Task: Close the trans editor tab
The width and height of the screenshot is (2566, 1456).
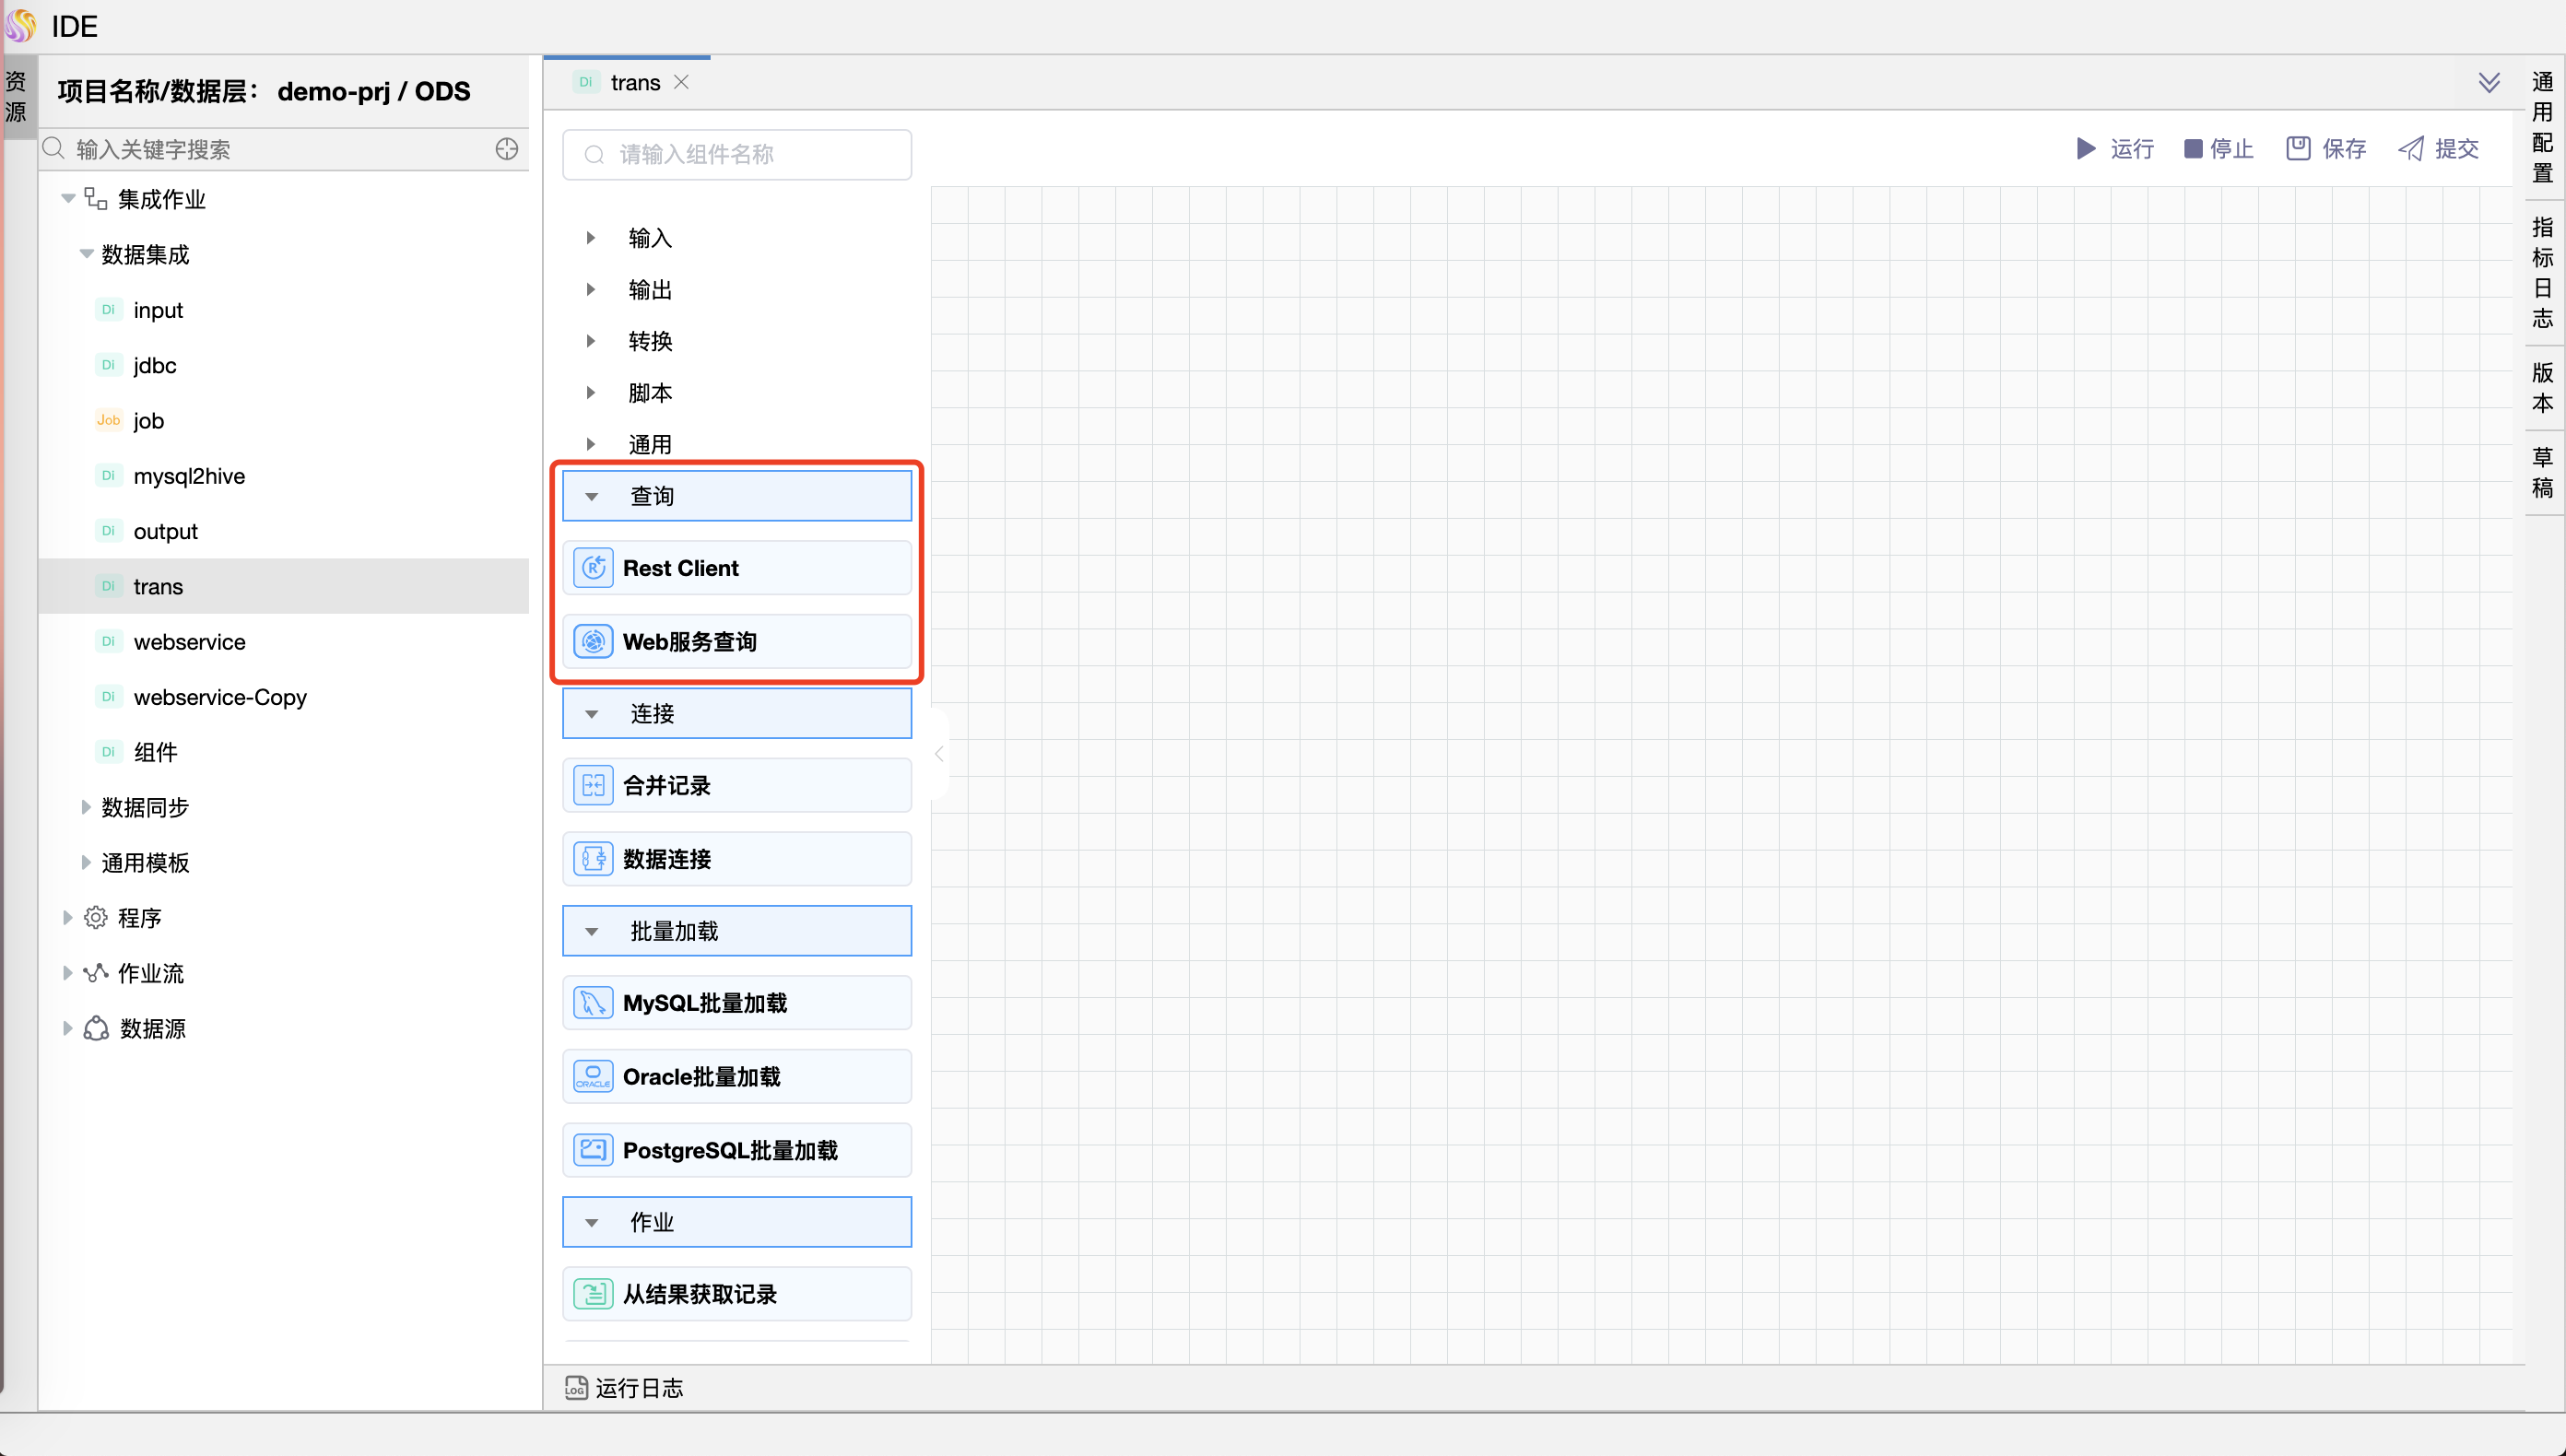Action: 681,83
